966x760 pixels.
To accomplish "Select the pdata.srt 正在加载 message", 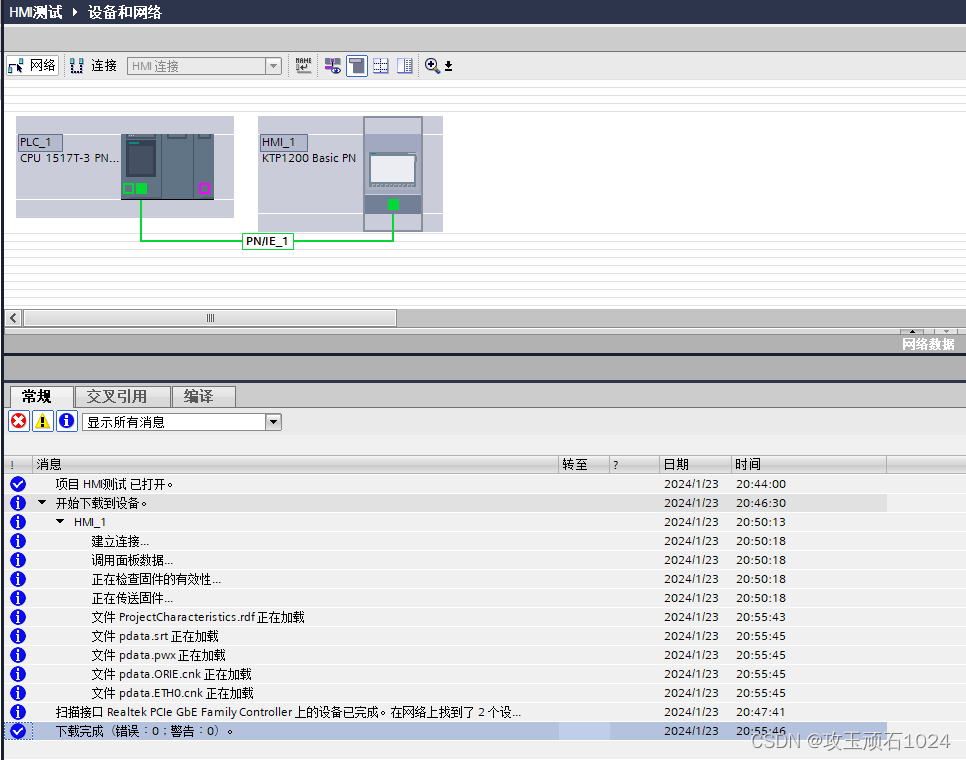I will click(x=446, y=636).
